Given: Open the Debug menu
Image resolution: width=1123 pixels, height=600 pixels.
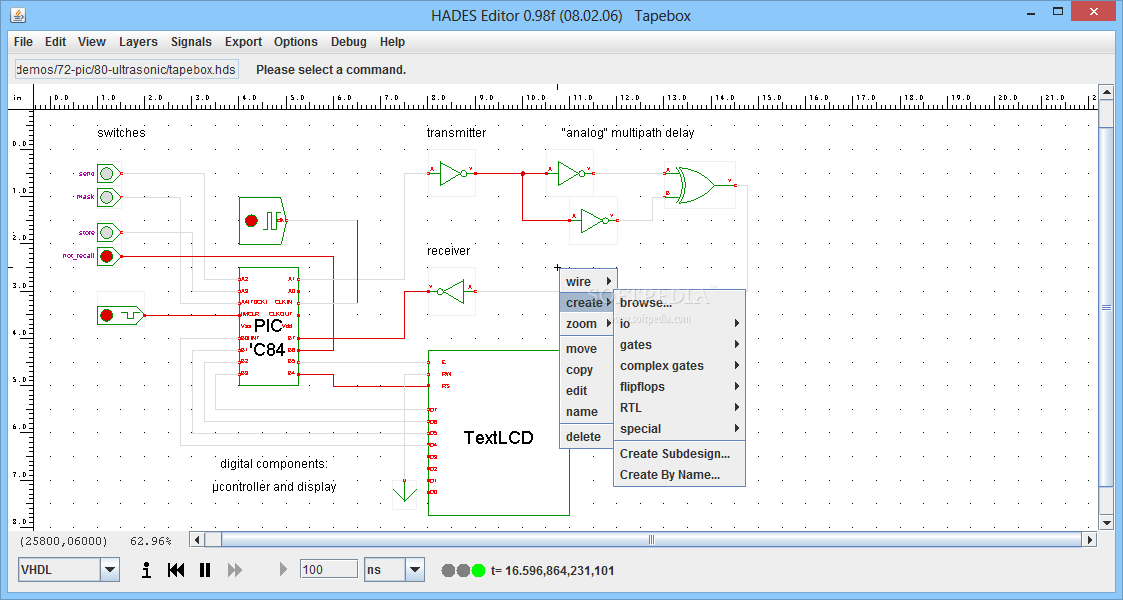Looking at the screenshot, I should [x=349, y=42].
